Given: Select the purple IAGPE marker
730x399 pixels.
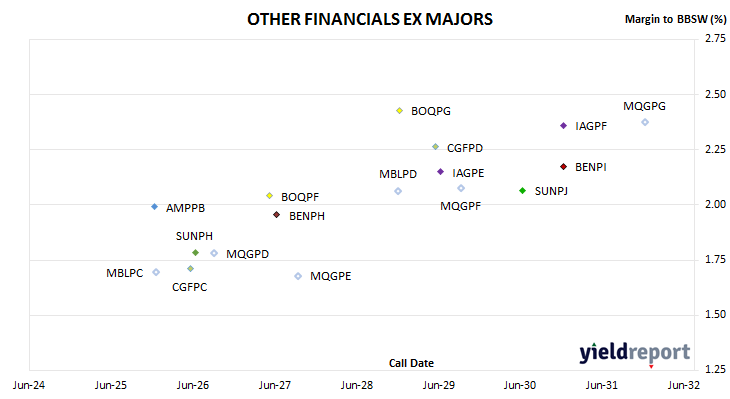Looking at the screenshot, I should click(x=440, y=172).
